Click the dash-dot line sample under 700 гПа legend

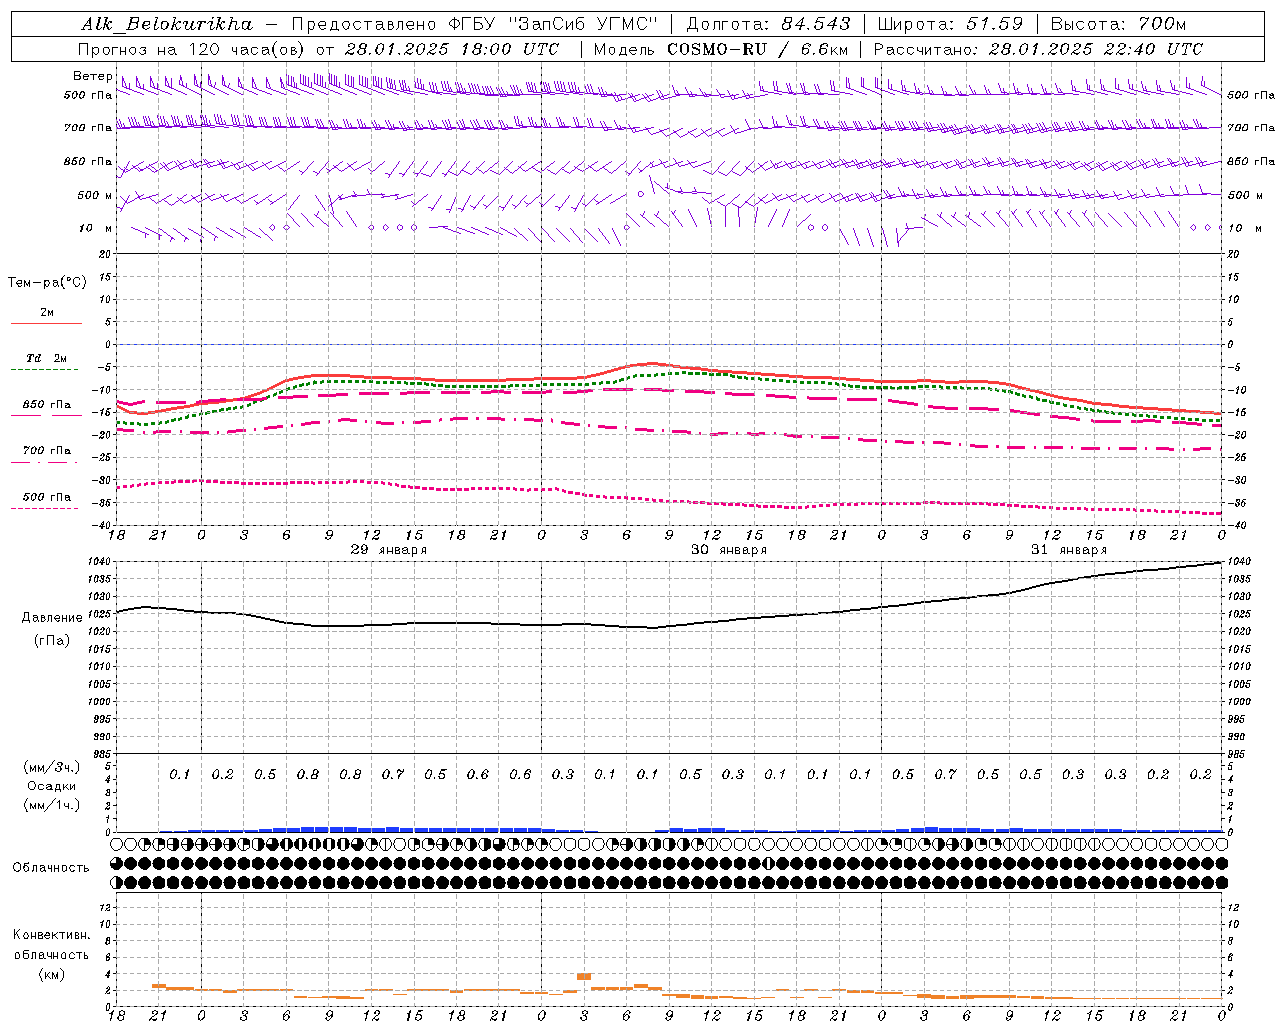(x=44, y=463)
